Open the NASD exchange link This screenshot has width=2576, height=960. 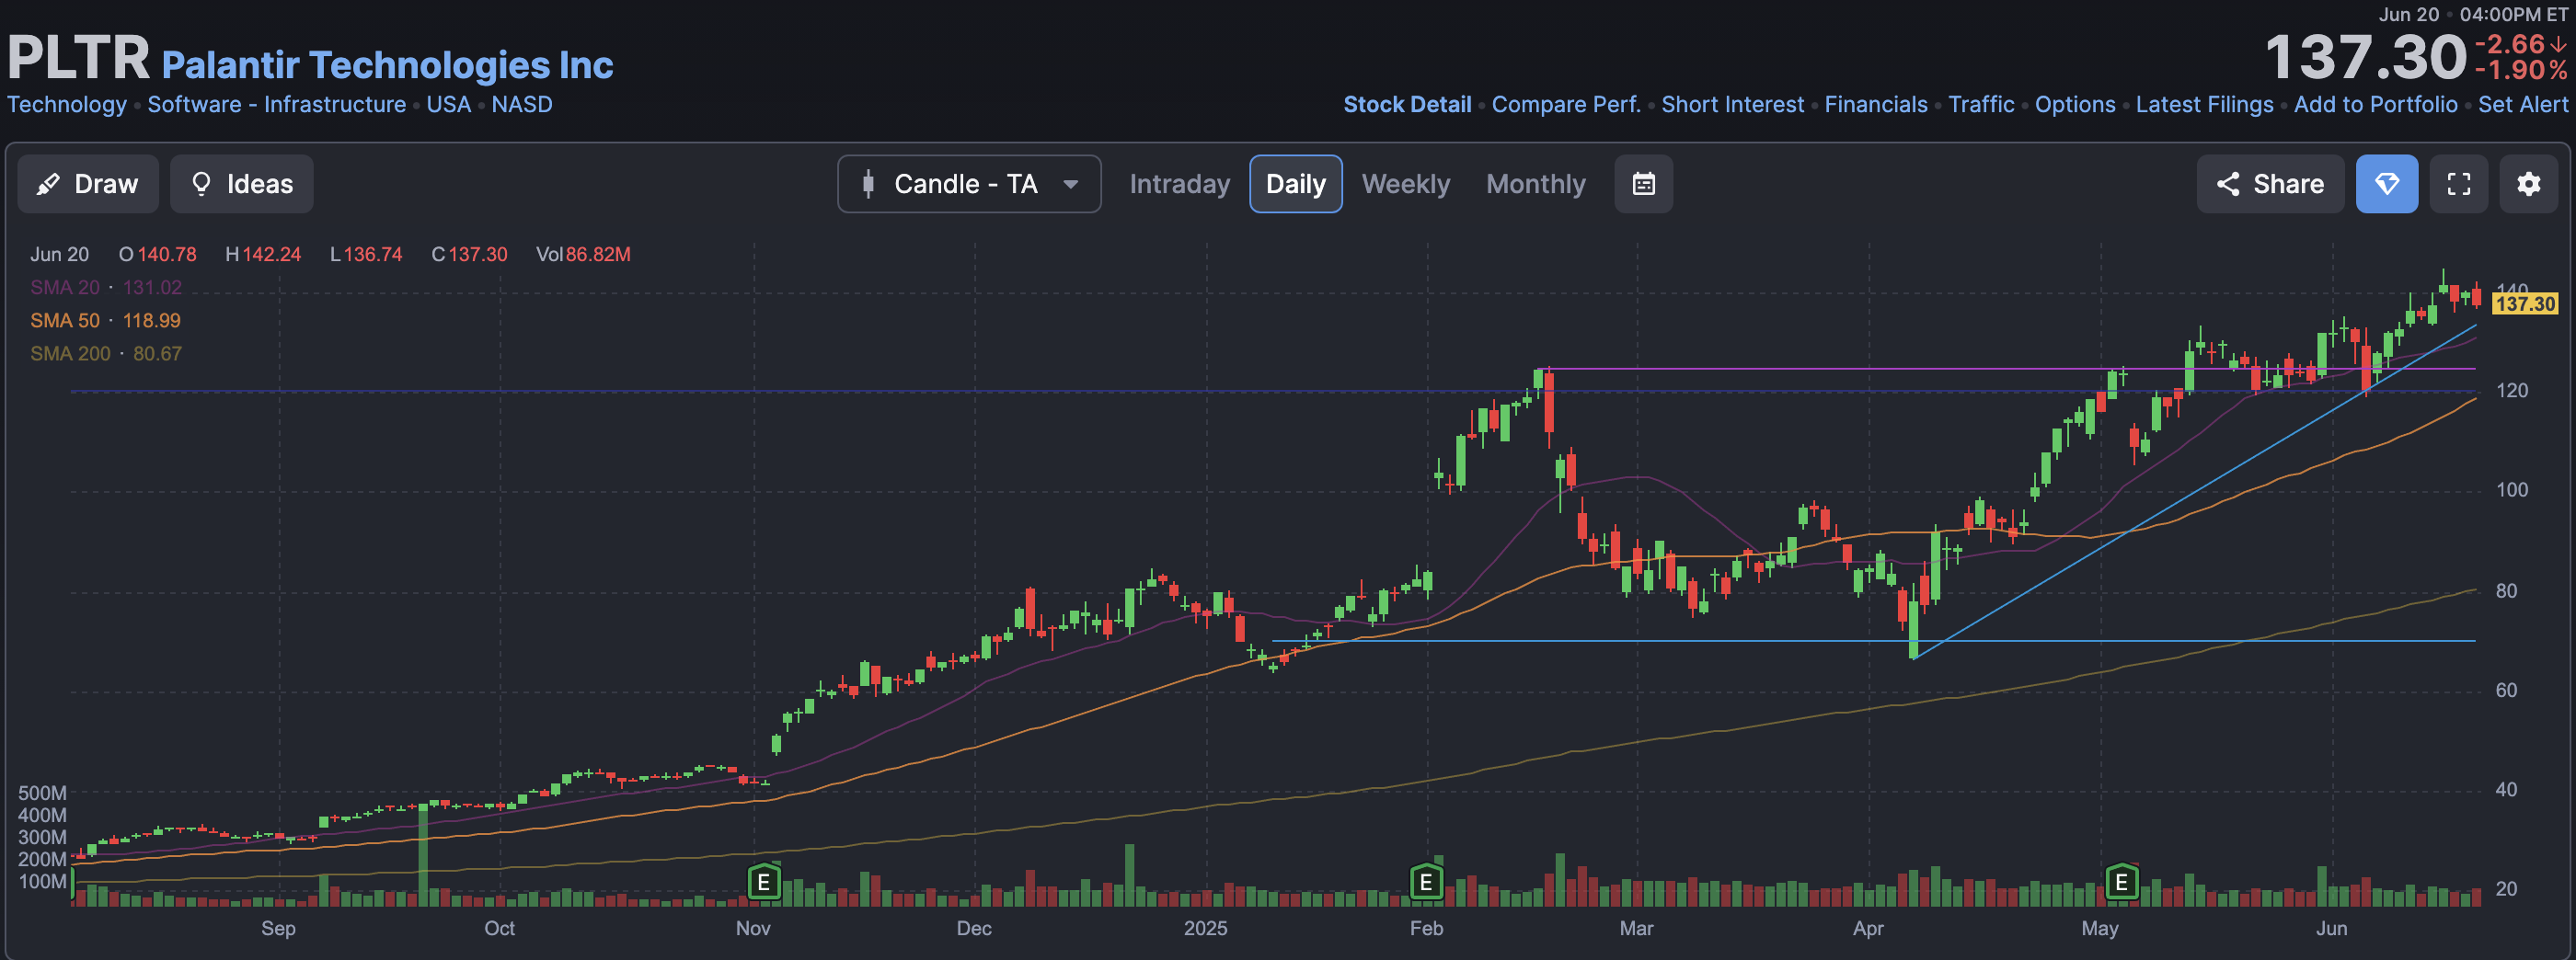click(x=522, y=105)
